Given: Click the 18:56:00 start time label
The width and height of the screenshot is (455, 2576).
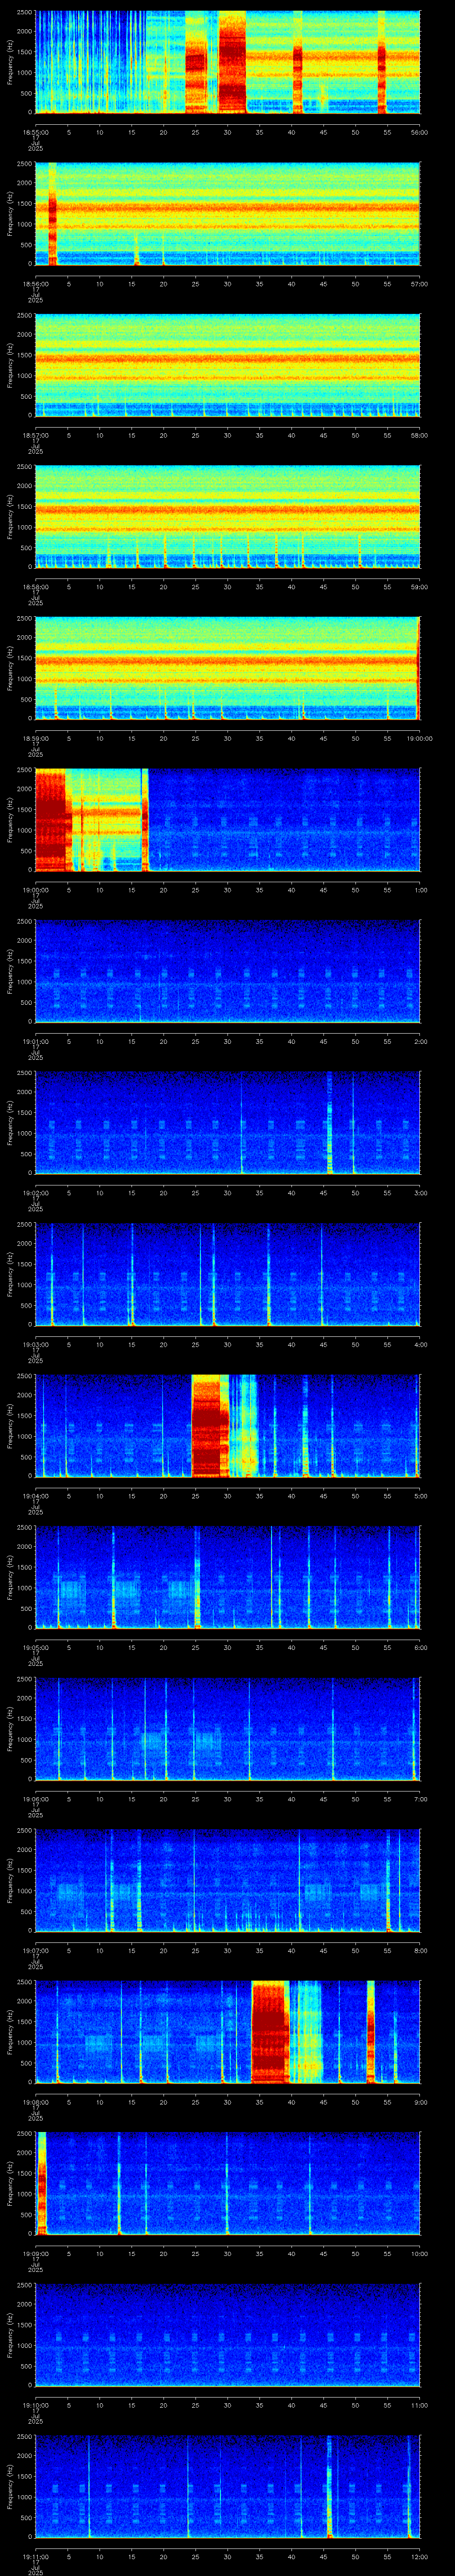Looking at the screenshot, I should pos(35,284).
